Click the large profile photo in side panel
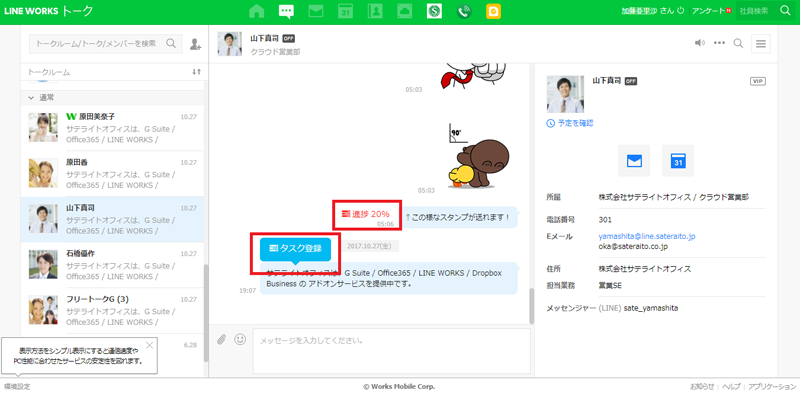This screenshot has width=800, height=393. (565, 94)
